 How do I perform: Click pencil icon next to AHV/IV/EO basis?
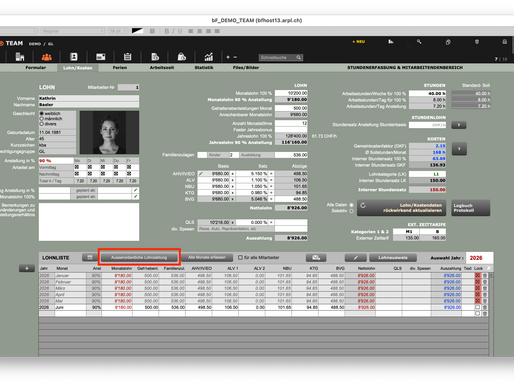pos(201,174)
